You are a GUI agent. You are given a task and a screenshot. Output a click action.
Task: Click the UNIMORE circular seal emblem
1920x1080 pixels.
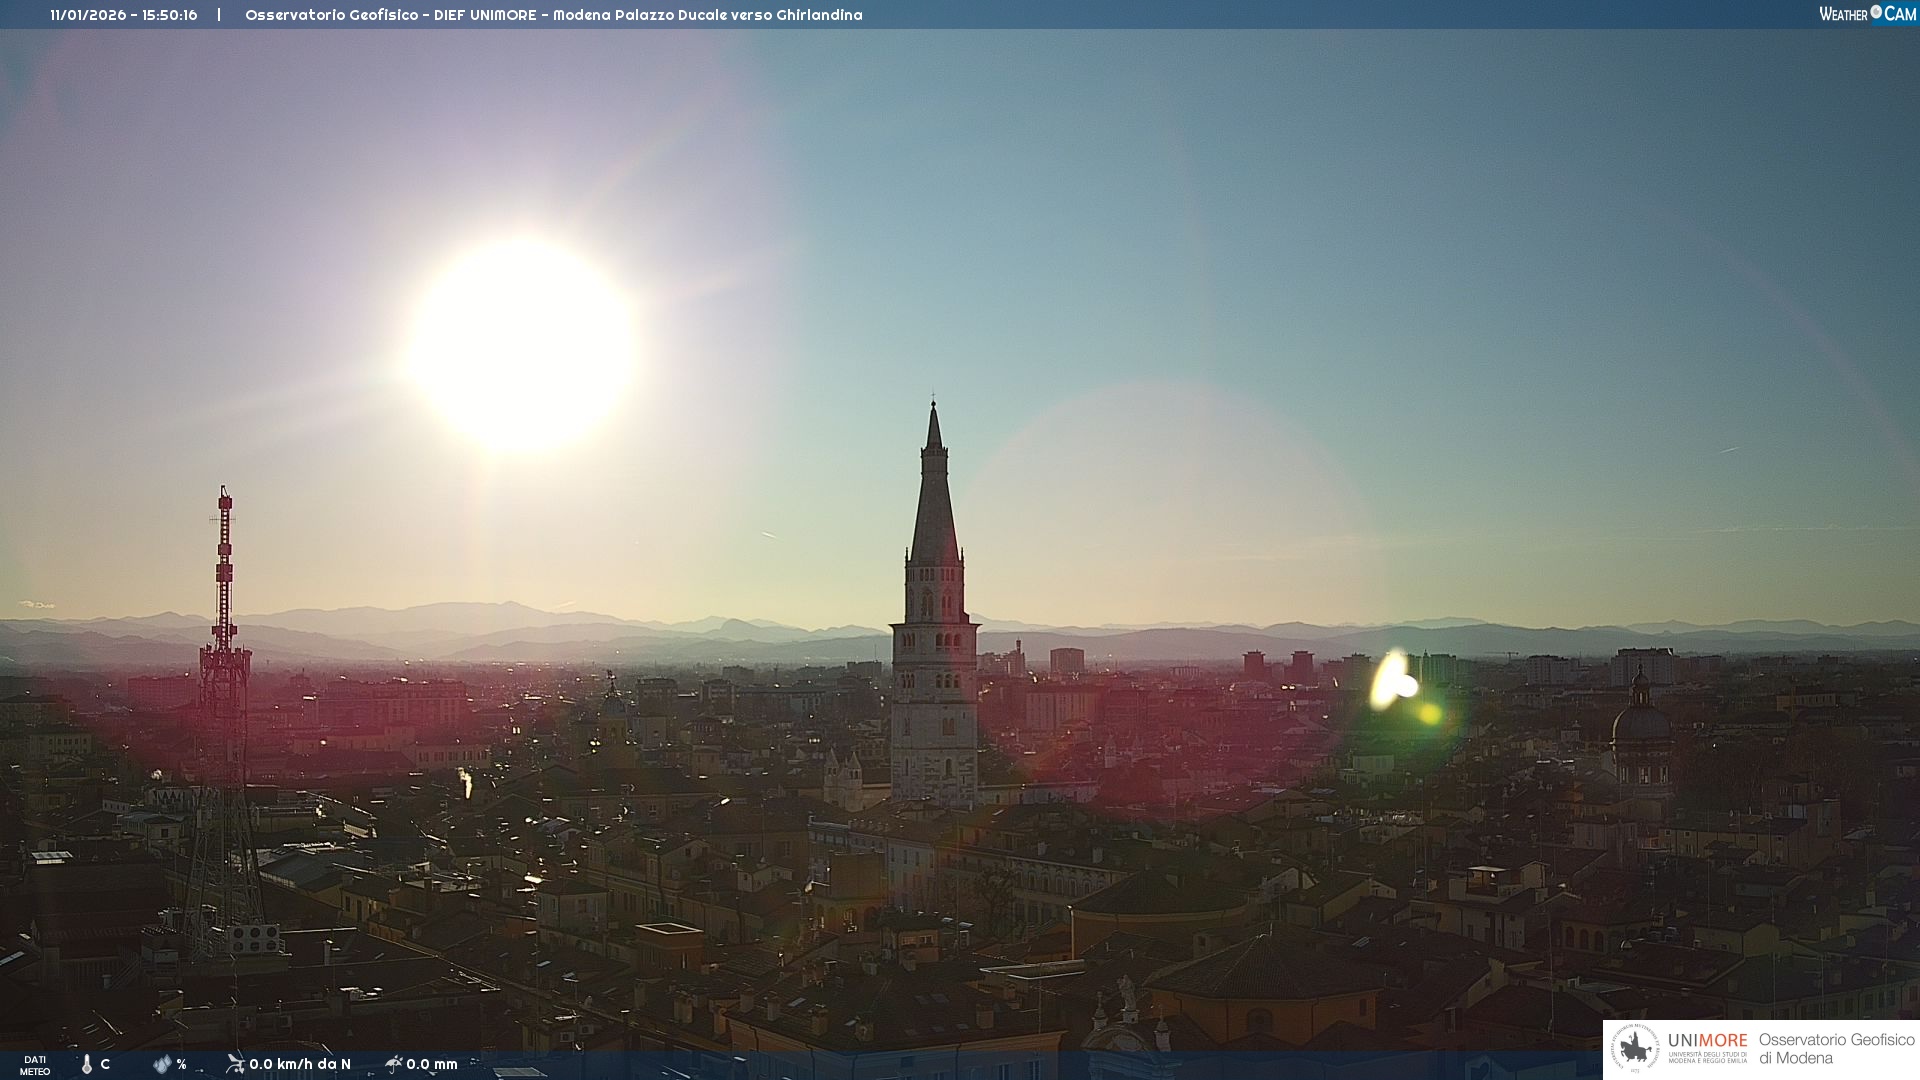pyautogui.click(x=1634, y=1049)
